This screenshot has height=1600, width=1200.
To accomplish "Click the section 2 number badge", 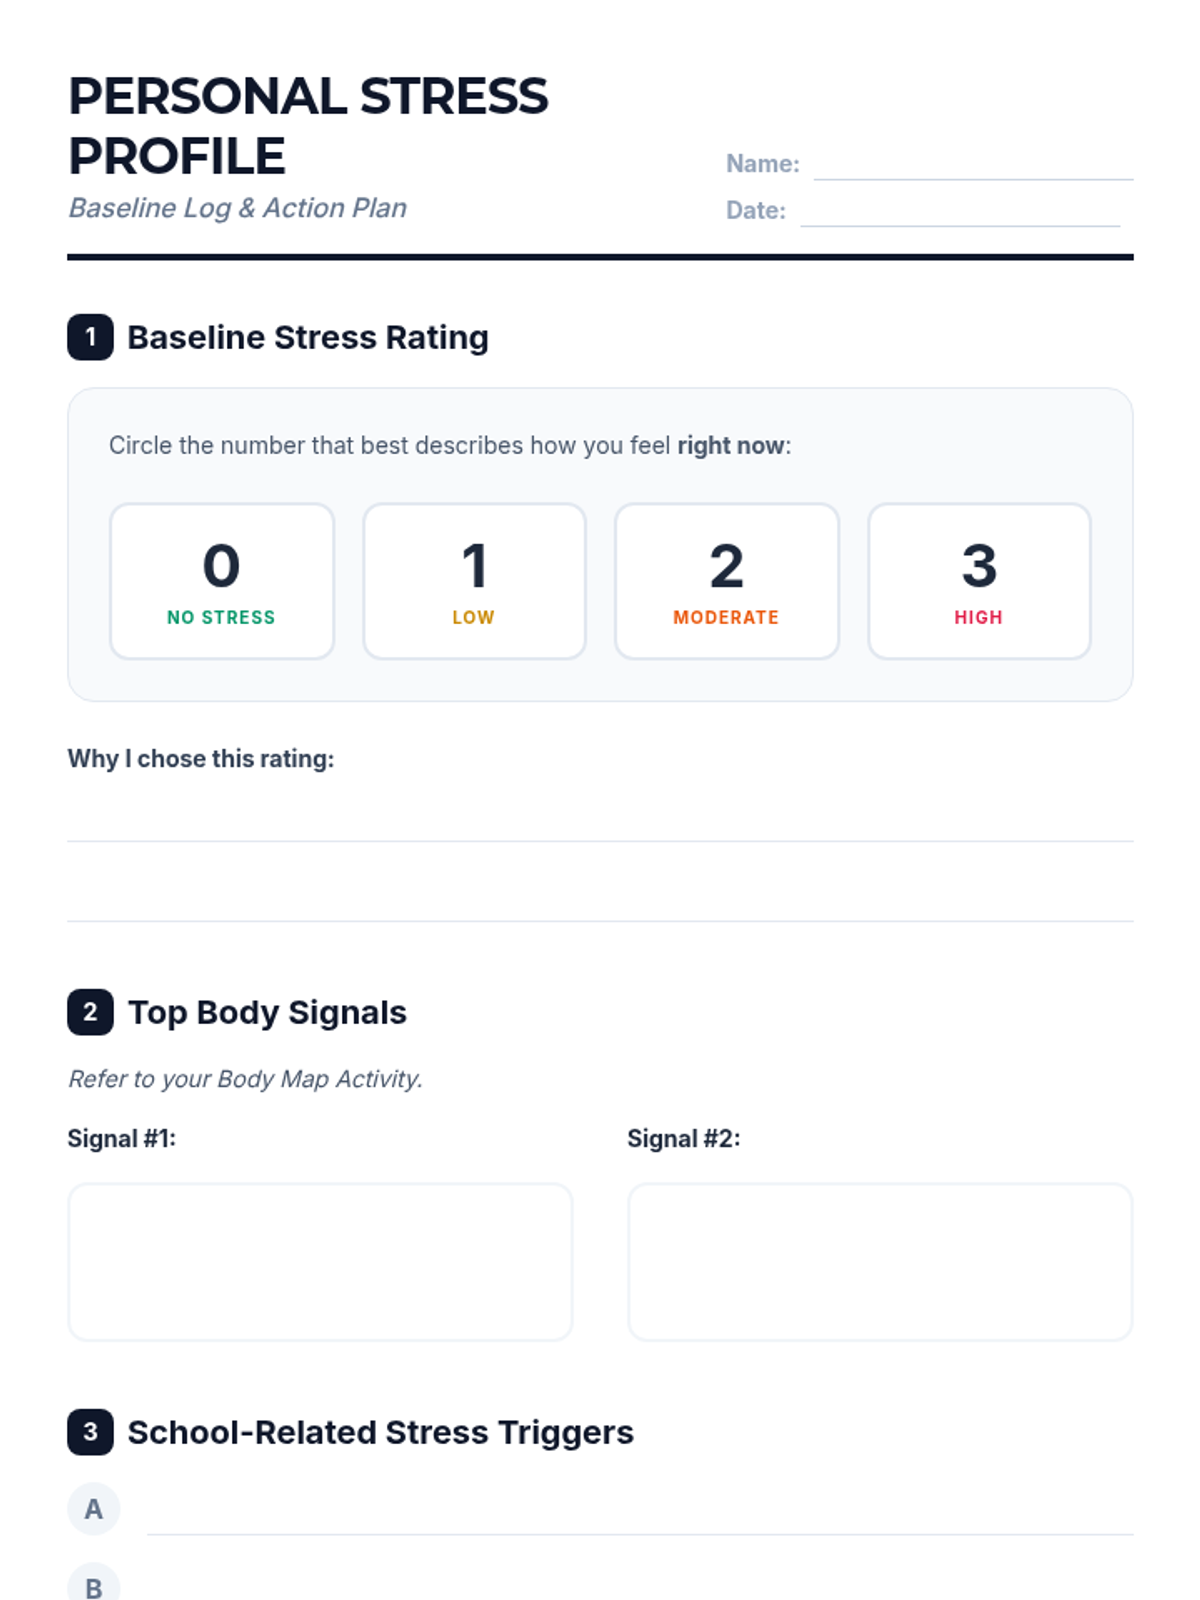I will (90, 1012).
